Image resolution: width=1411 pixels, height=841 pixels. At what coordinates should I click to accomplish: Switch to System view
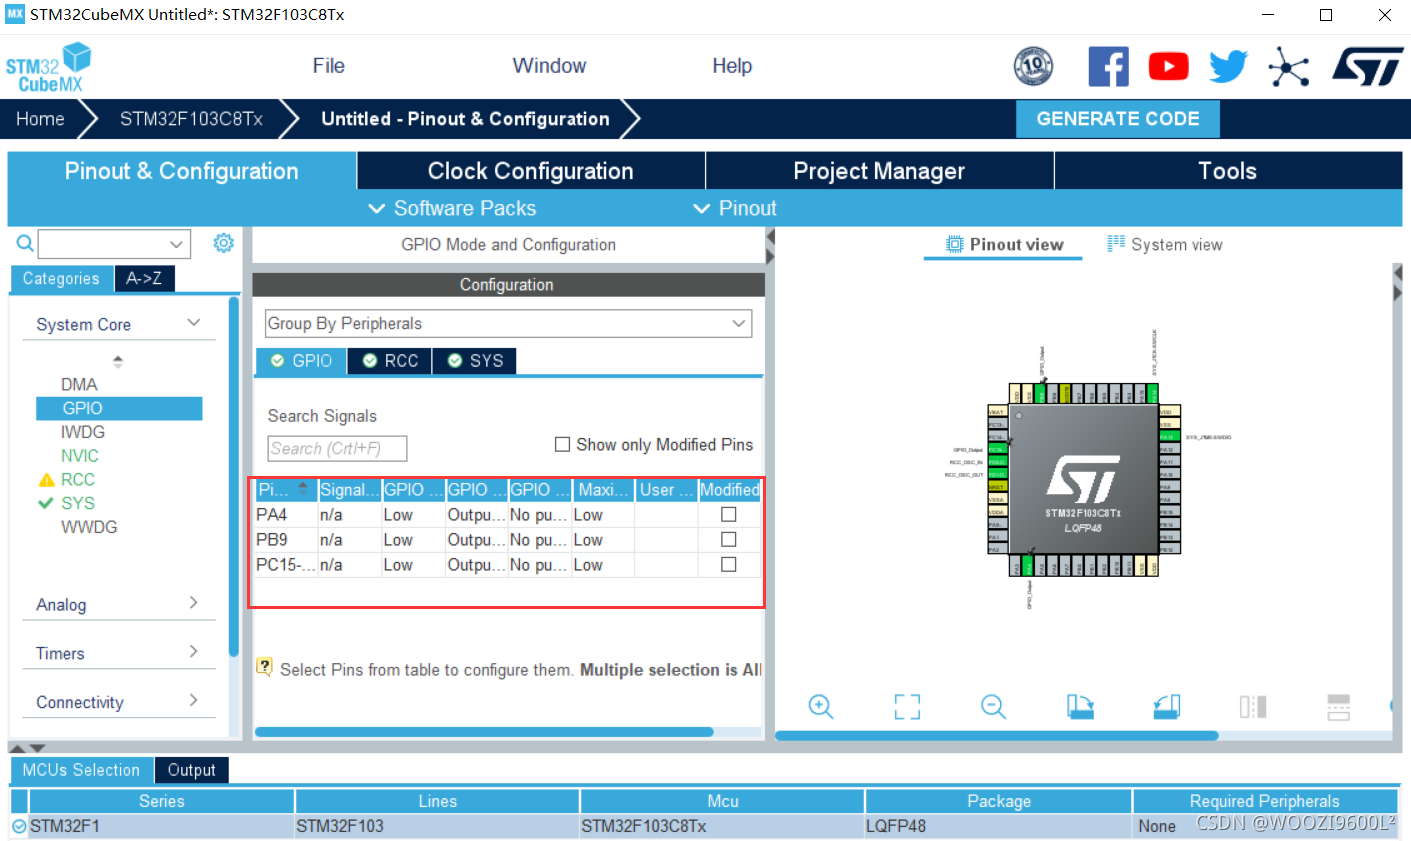[x=1165, y=244]
